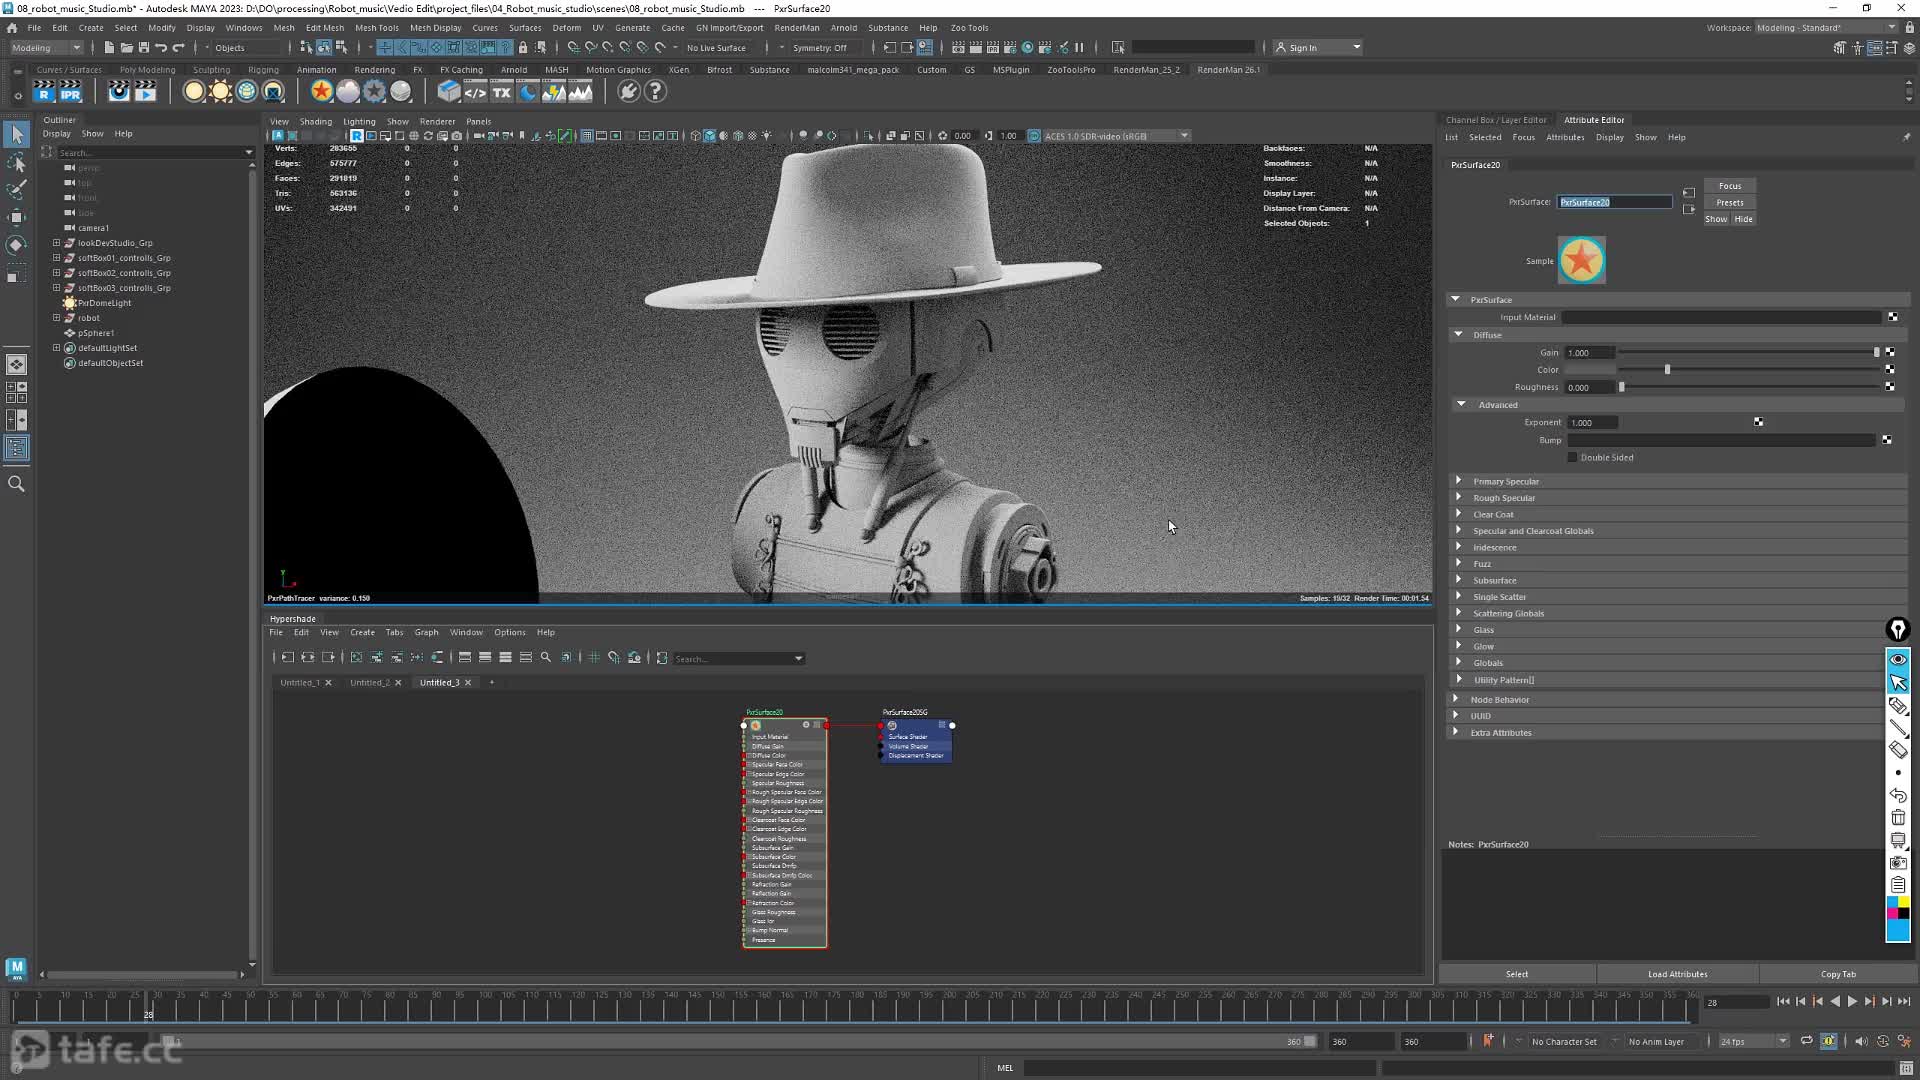Click the Diffuse Color swatch
Viewport: 1920px width, 1080px height.
point(1589,370)
